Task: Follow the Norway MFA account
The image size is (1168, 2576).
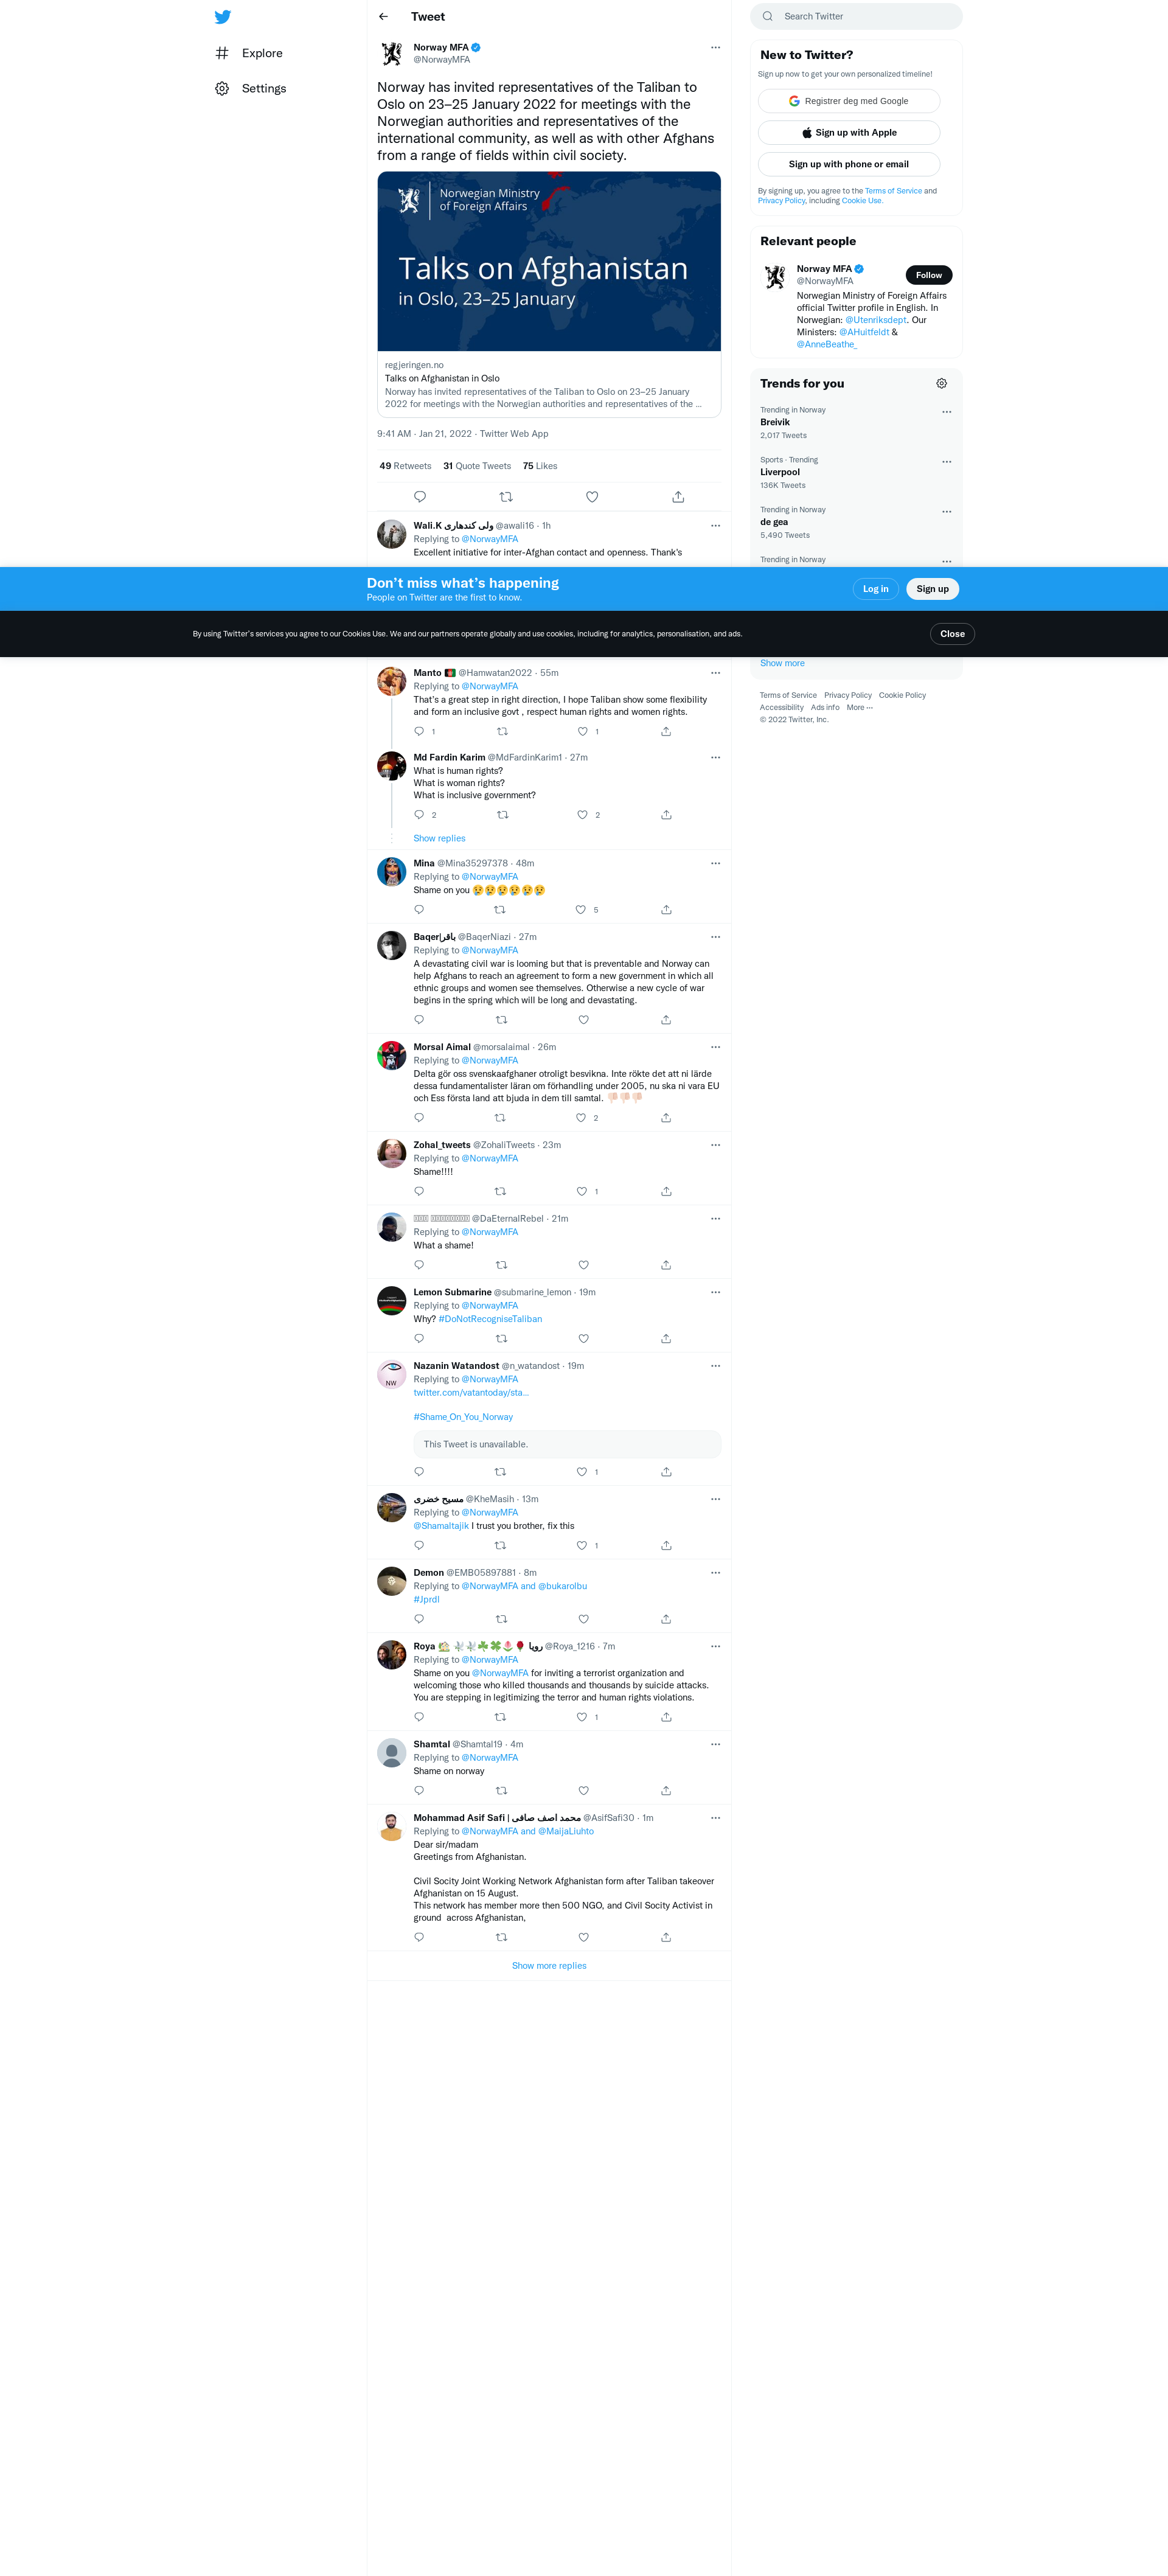Action: coord(928,275)
